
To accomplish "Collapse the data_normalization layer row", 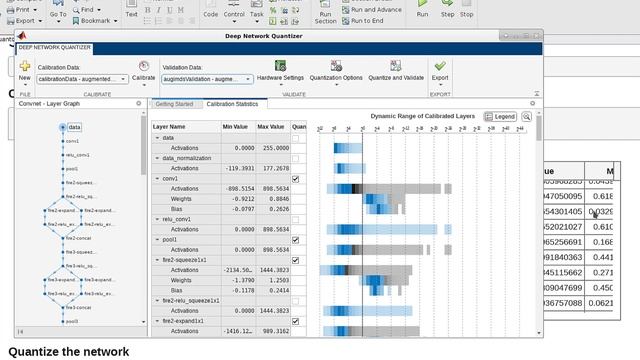I will tap(158, 158).
